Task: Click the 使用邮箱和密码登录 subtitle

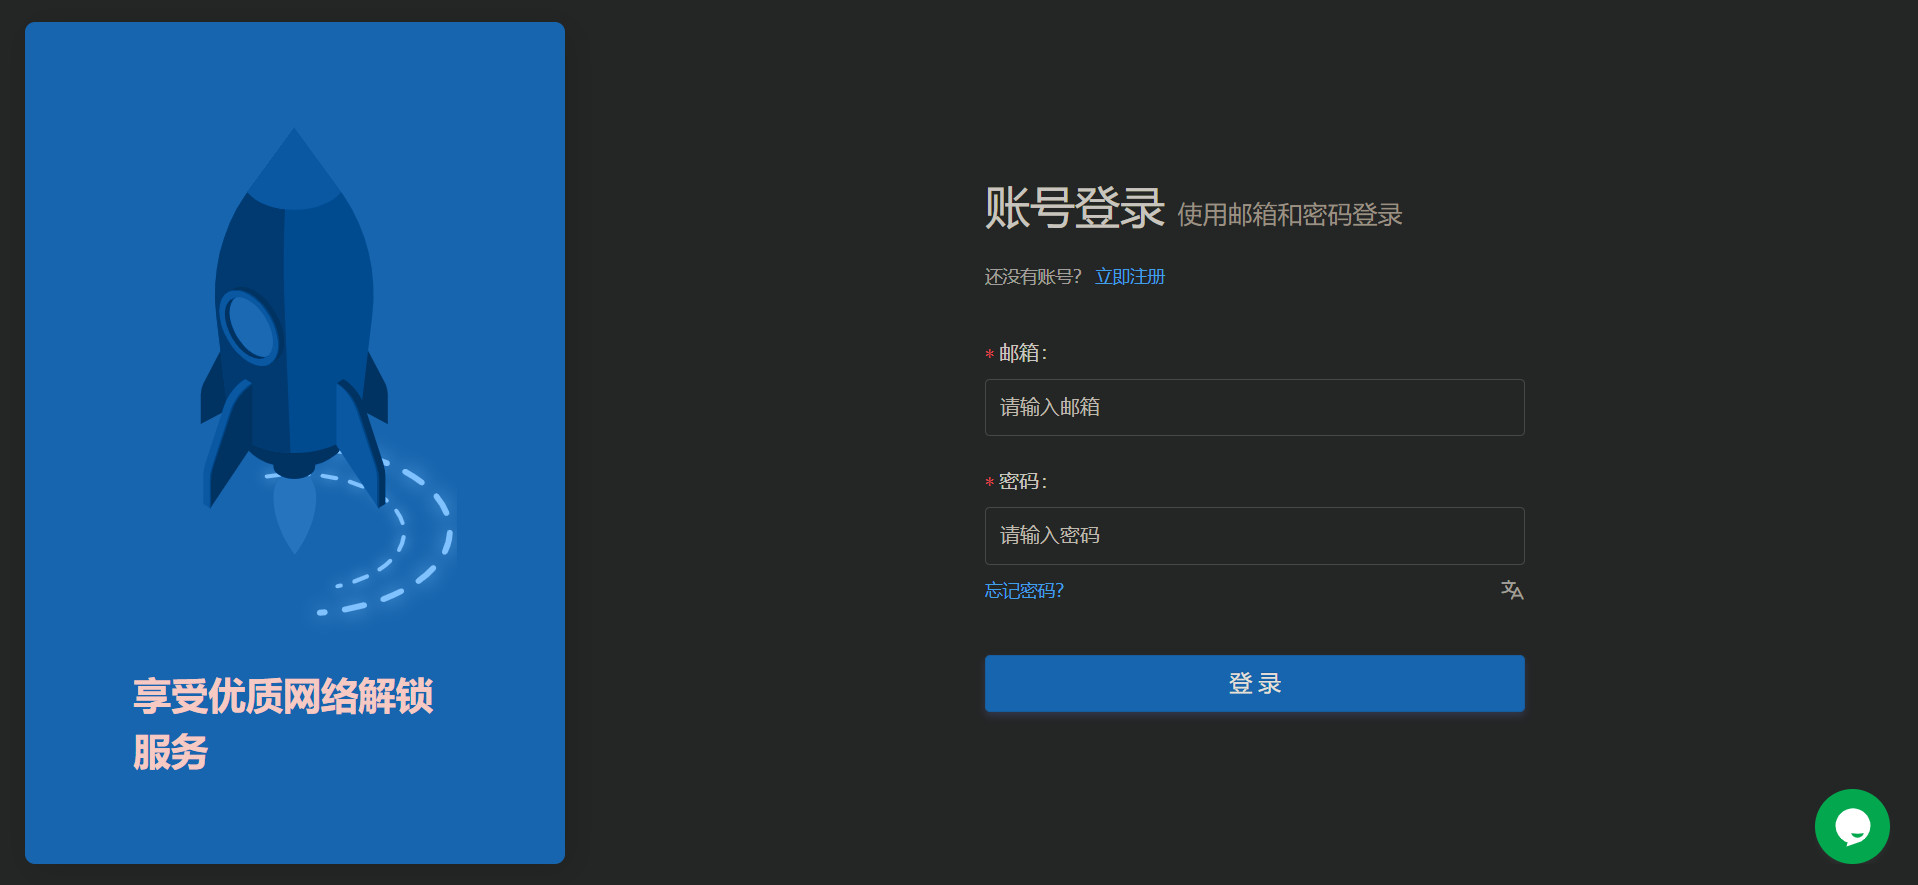Action: [1289, 215]
